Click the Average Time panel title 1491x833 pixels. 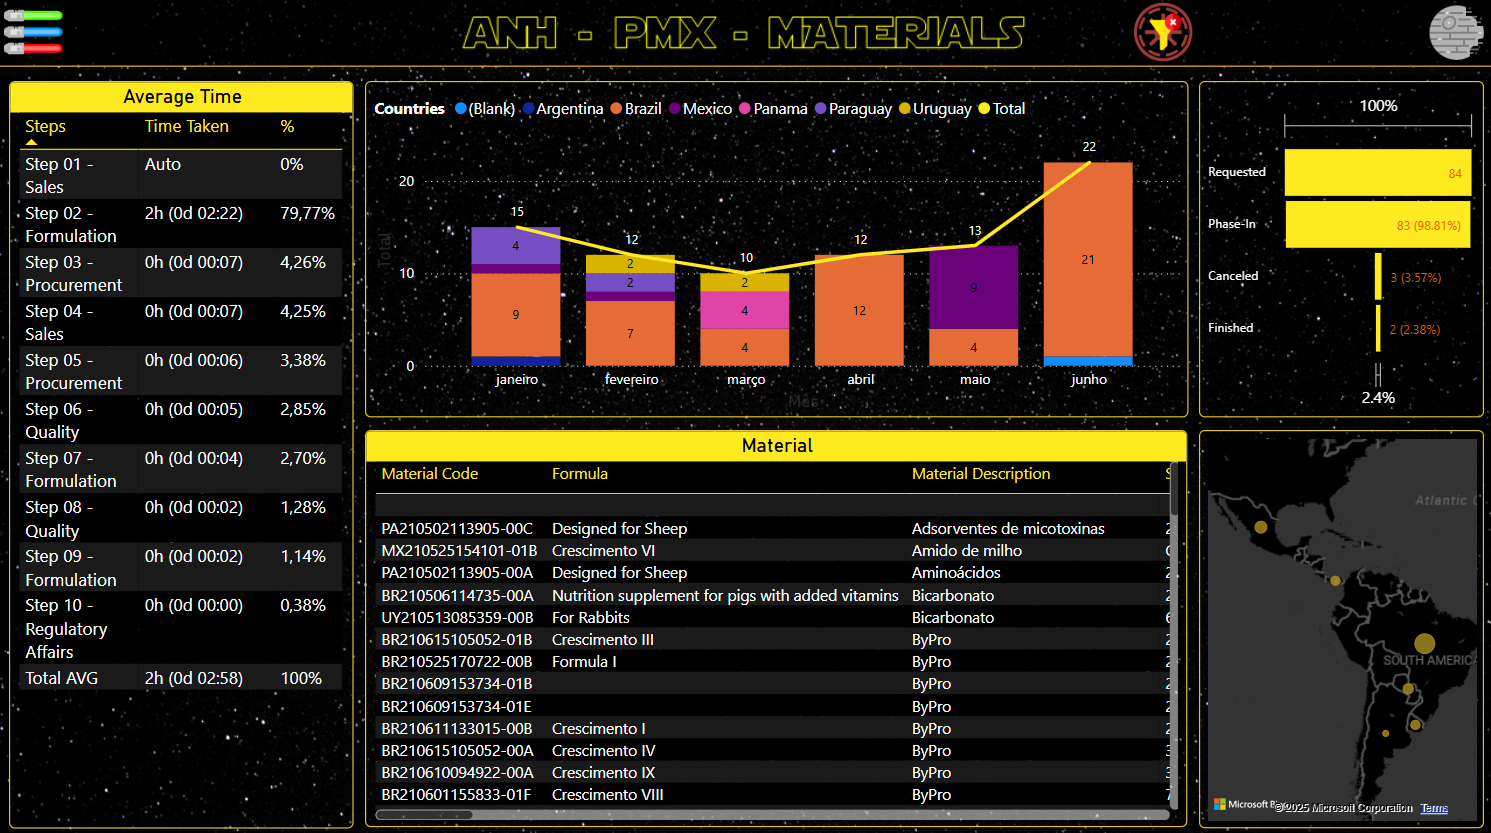coord(182,97)
